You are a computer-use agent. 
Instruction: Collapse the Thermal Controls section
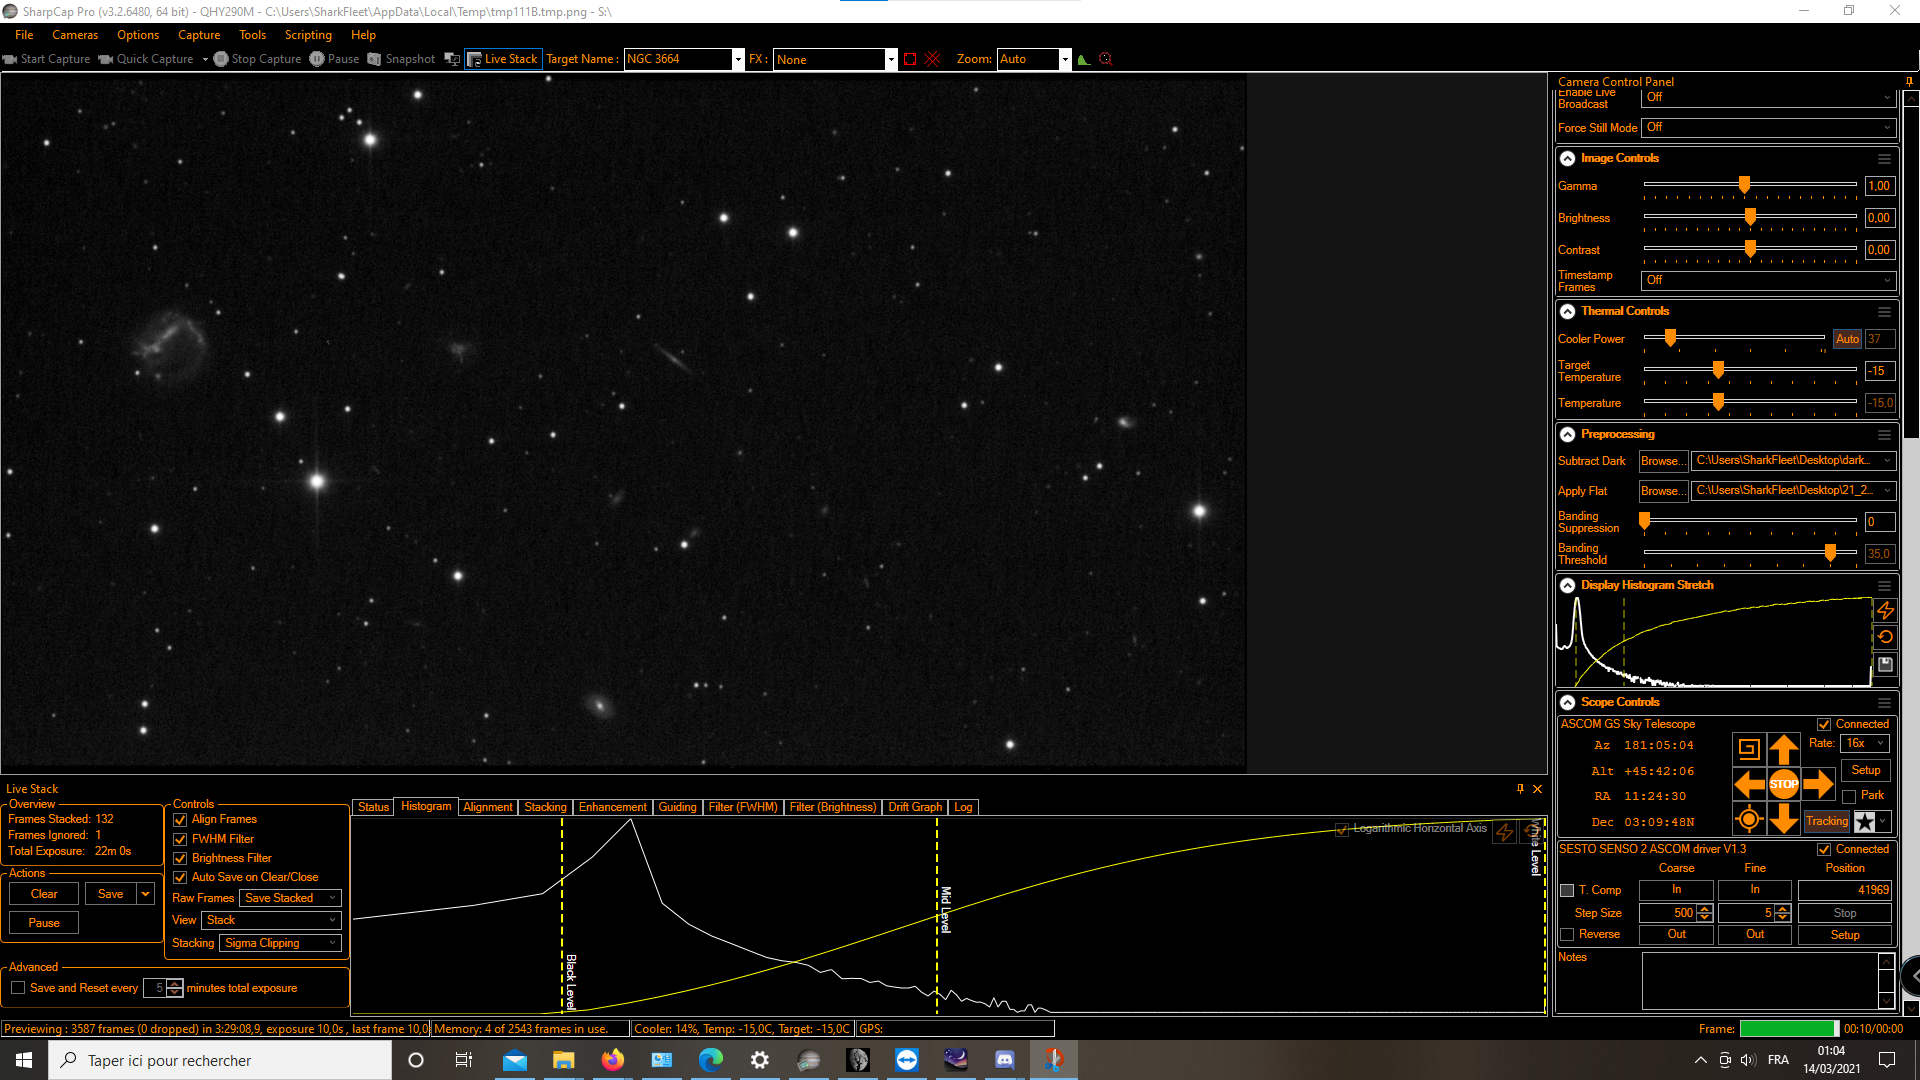pos(1567,311)
